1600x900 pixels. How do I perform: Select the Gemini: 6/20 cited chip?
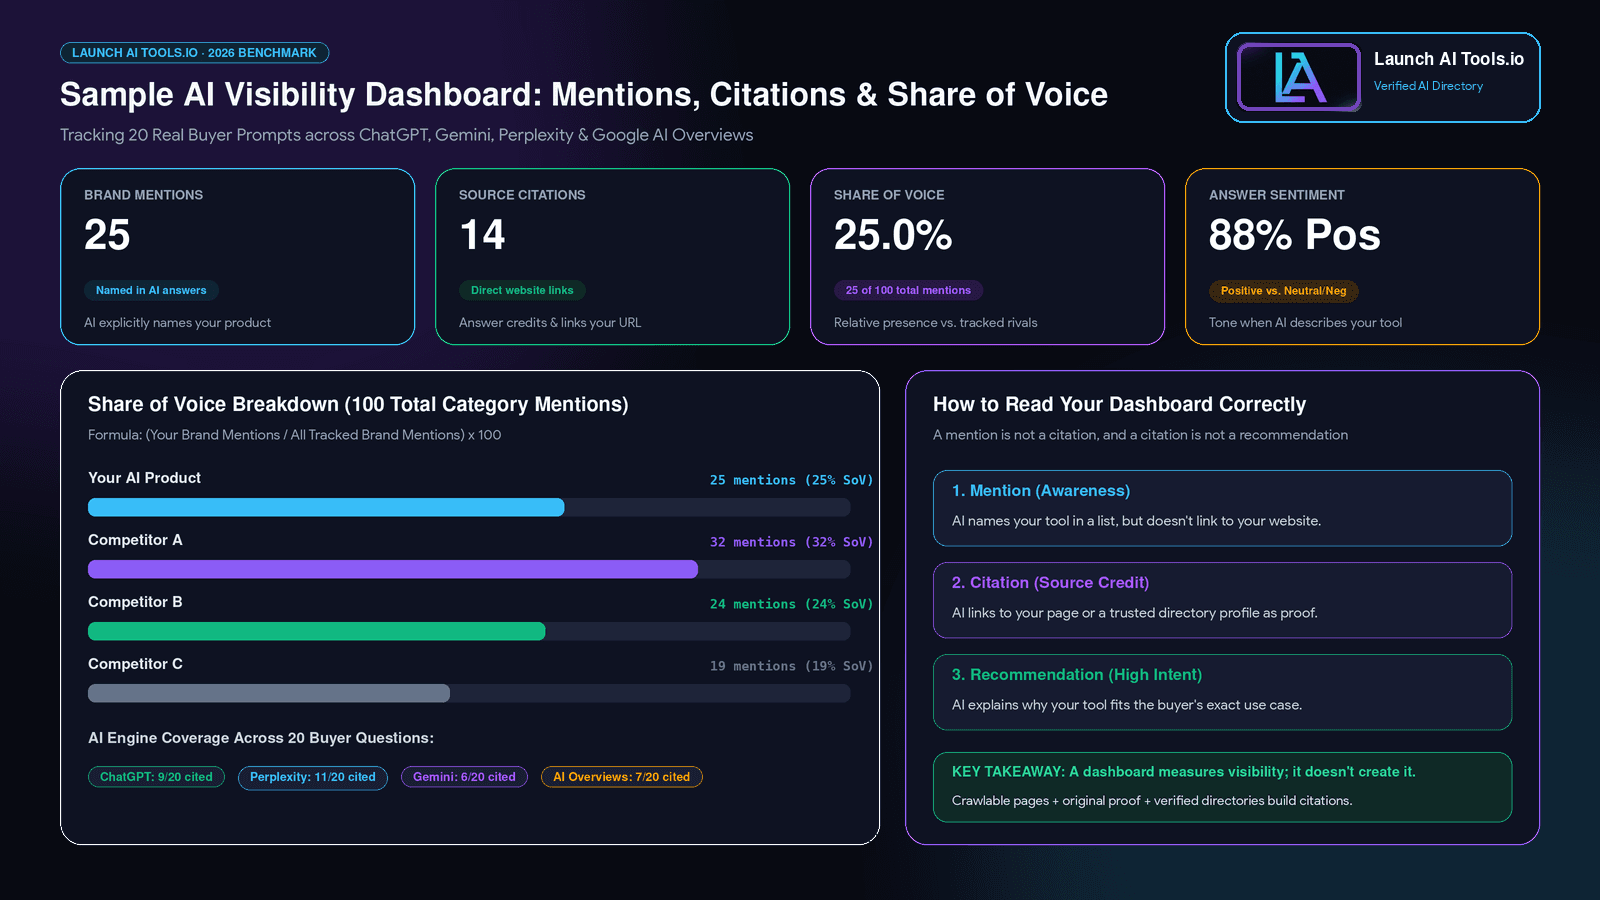pos(464,777)
